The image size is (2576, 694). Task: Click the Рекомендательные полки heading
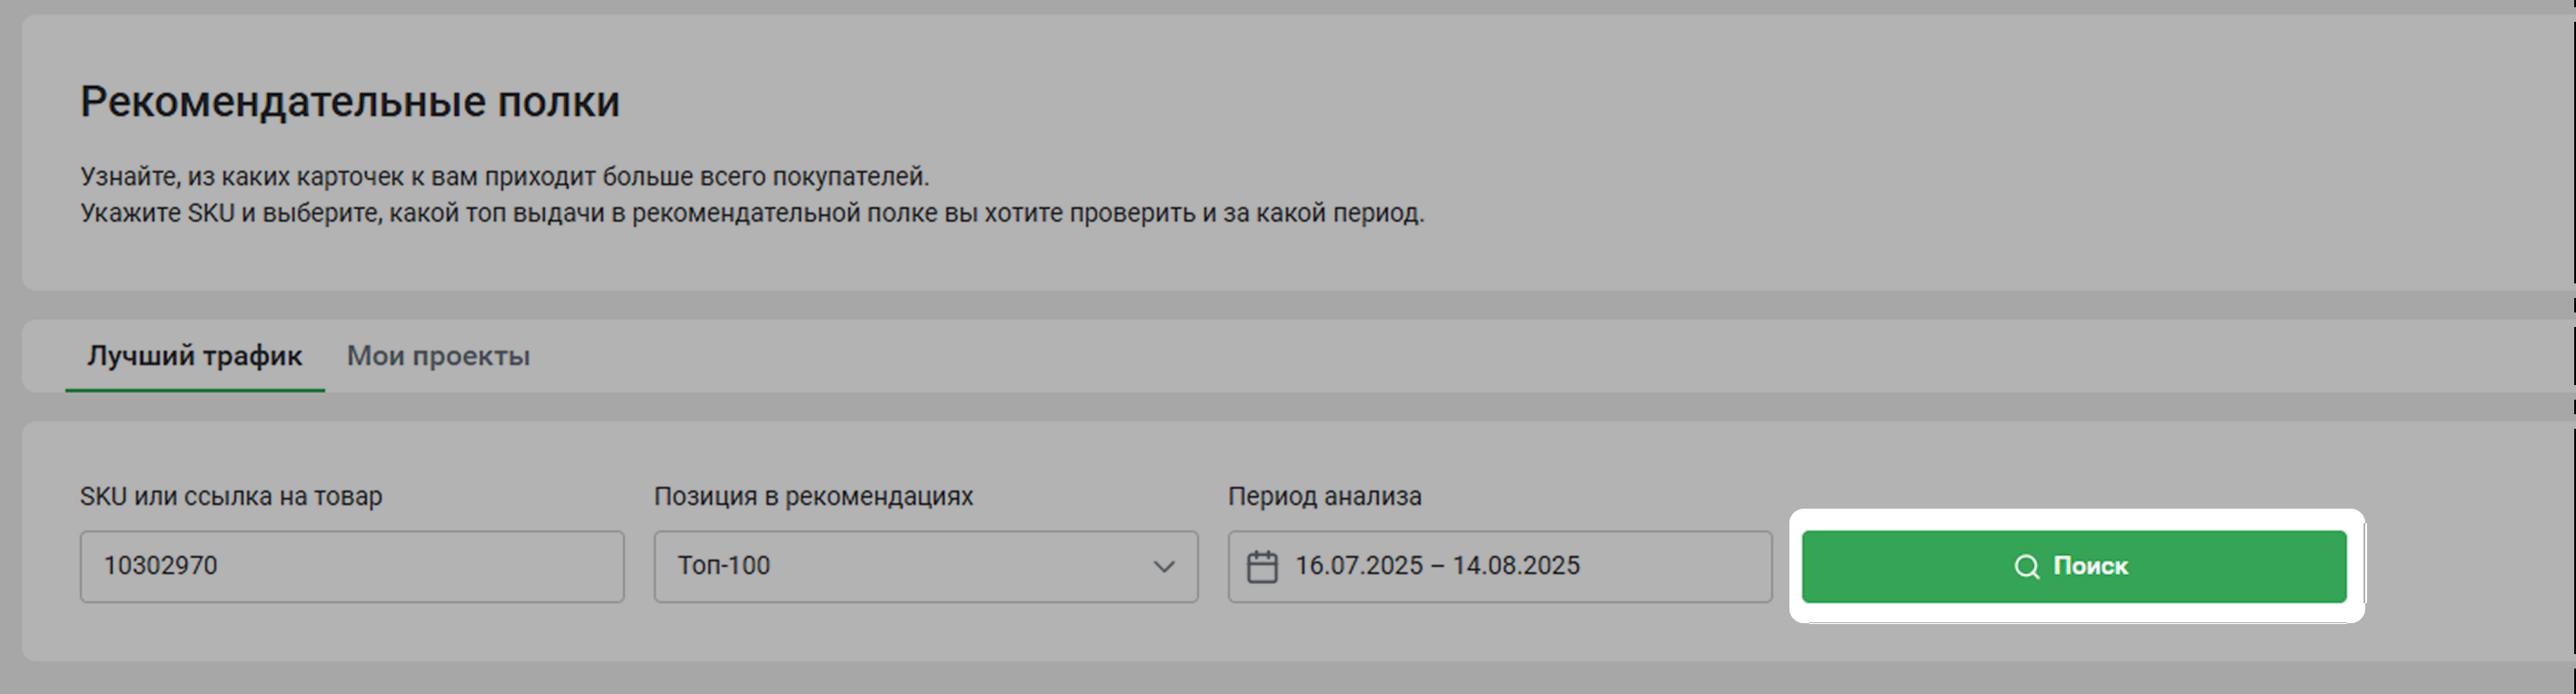pos(350,102)
